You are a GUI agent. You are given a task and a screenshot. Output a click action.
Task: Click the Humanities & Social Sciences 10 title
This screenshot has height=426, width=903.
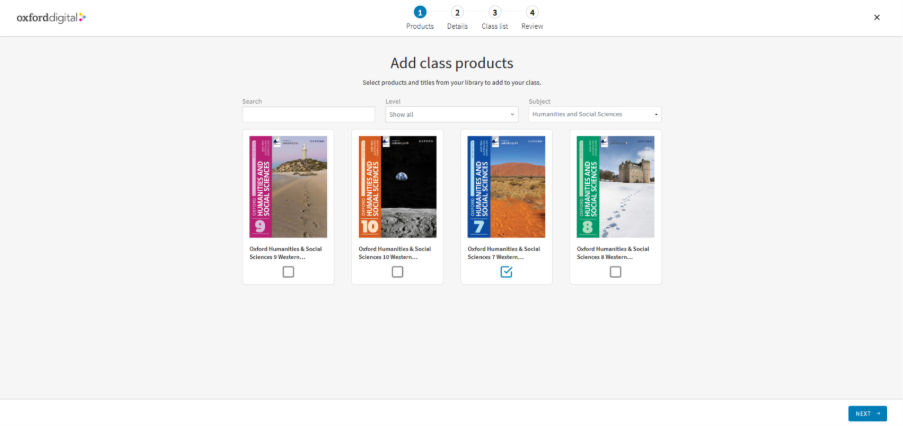pyautogui.click(x=395, y=252)
